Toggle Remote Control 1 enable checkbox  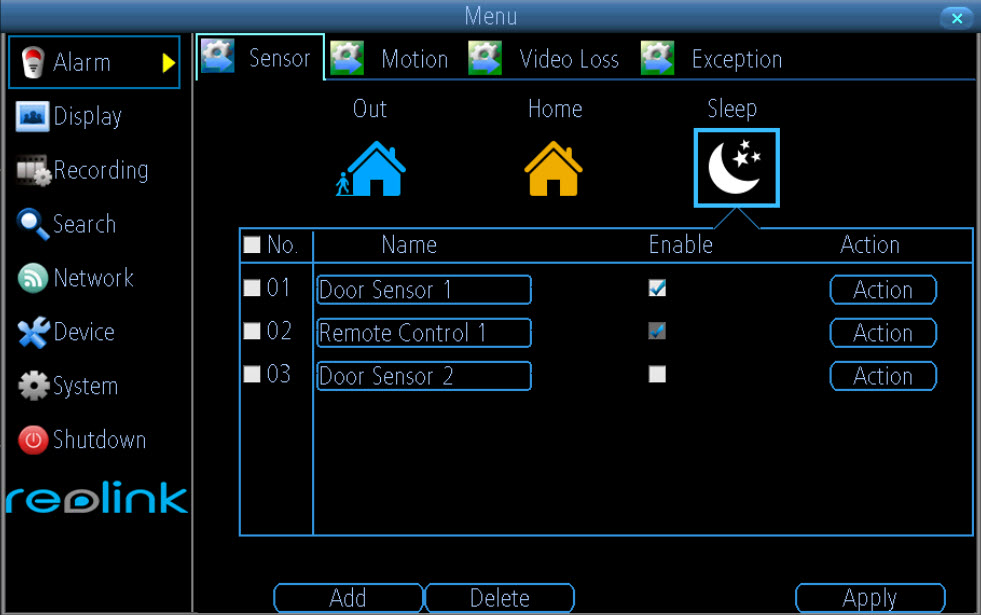[x=657, y=331]
